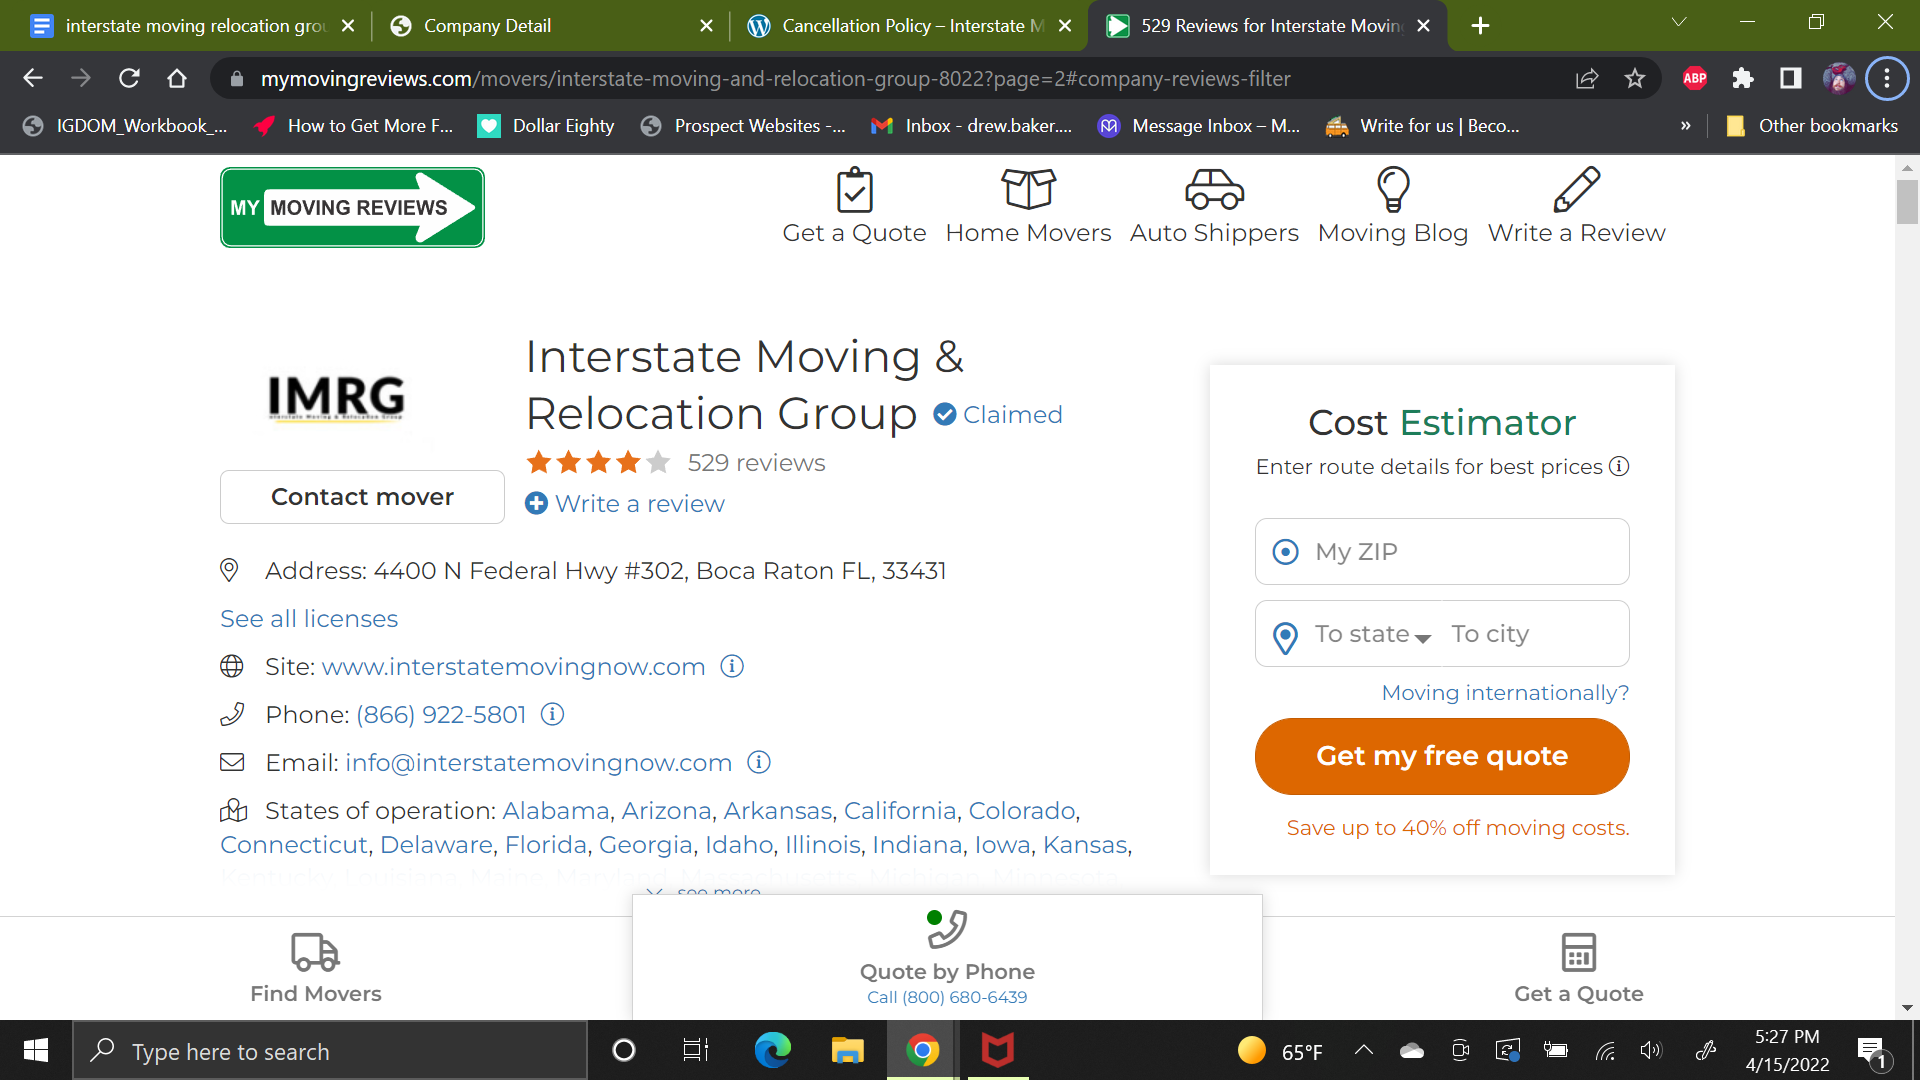Show more bookmarks with the double chevron
The height and width of the screenshot is (1080, 1920).
pos(1686,126)
